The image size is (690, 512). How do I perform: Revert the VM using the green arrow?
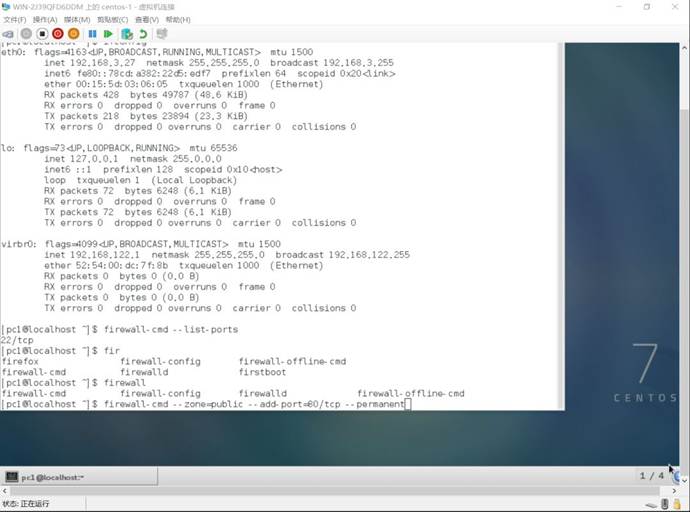tap(143, 34)
